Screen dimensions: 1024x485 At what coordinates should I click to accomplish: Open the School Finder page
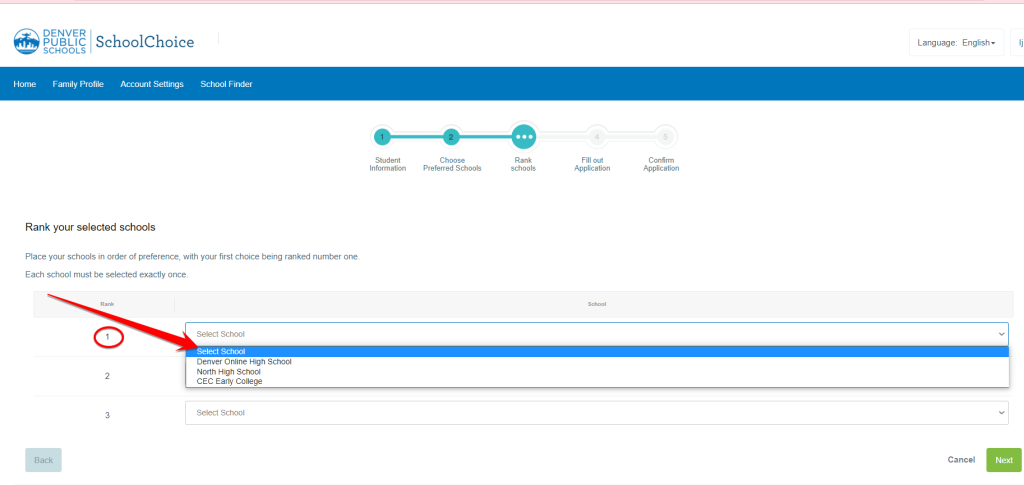(x=227, y=84)
